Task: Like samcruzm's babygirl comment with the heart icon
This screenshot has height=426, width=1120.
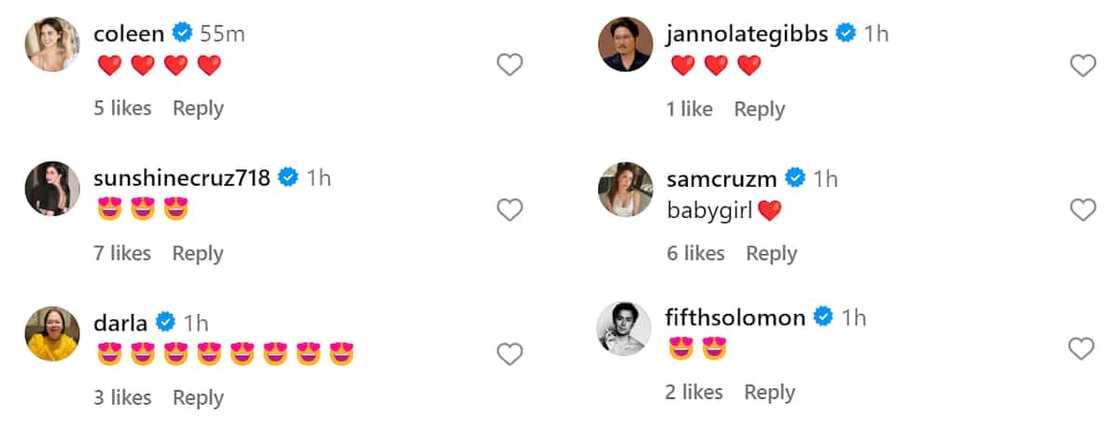Action: click(x=1083, y=210)
